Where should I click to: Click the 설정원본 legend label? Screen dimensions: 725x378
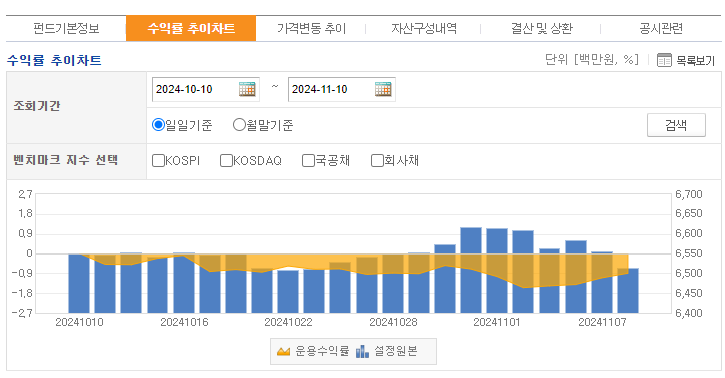395,351
